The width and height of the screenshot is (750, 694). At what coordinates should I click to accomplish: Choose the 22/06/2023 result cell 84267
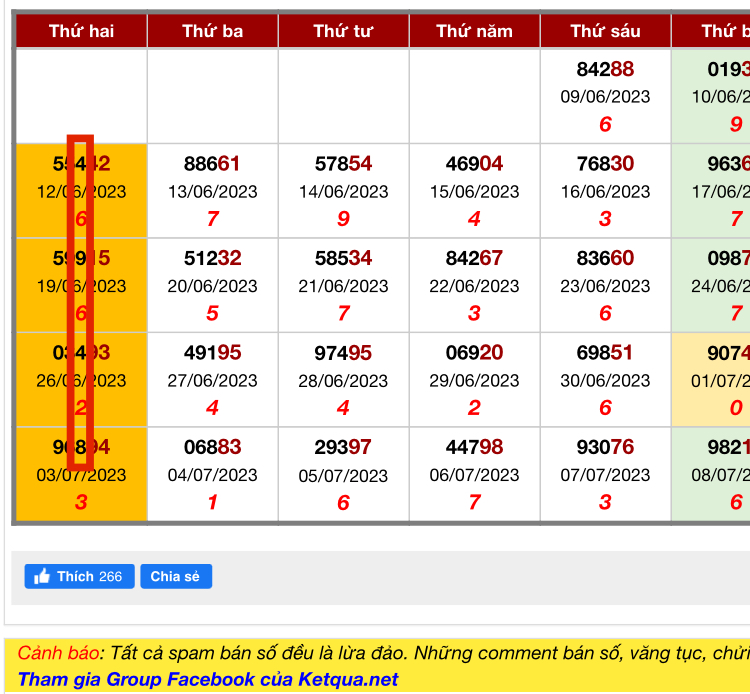coord(474,285)
